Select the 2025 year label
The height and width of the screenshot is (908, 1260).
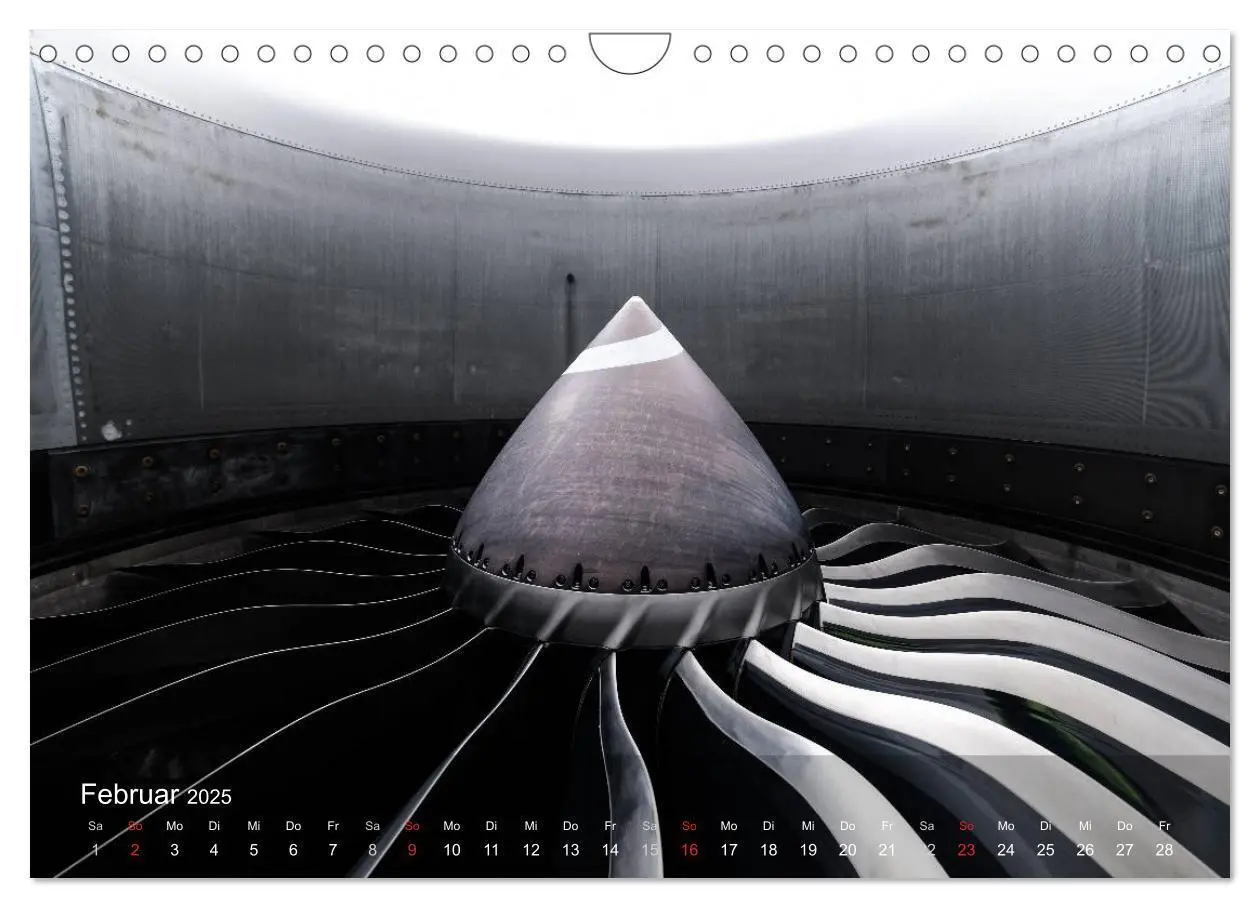coord(209,797)
